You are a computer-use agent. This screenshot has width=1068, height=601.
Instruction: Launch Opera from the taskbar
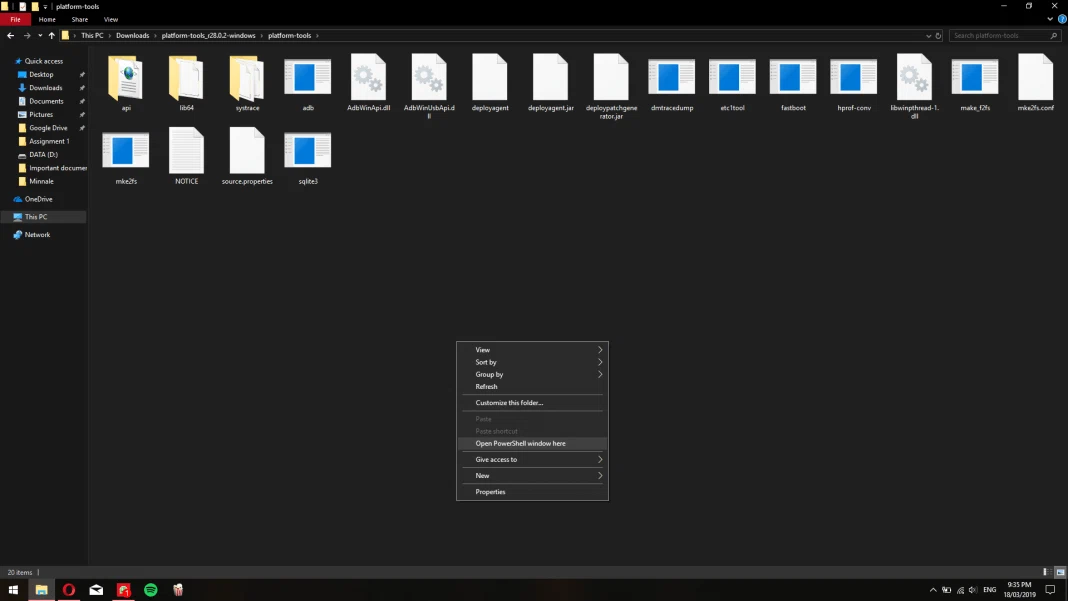pos(69,590)
